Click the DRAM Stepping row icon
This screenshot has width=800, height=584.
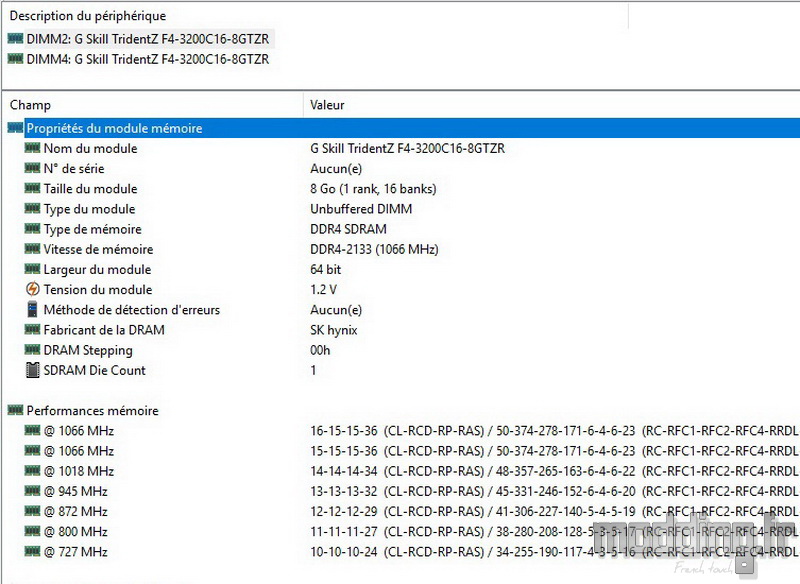[x=32, y=349]
